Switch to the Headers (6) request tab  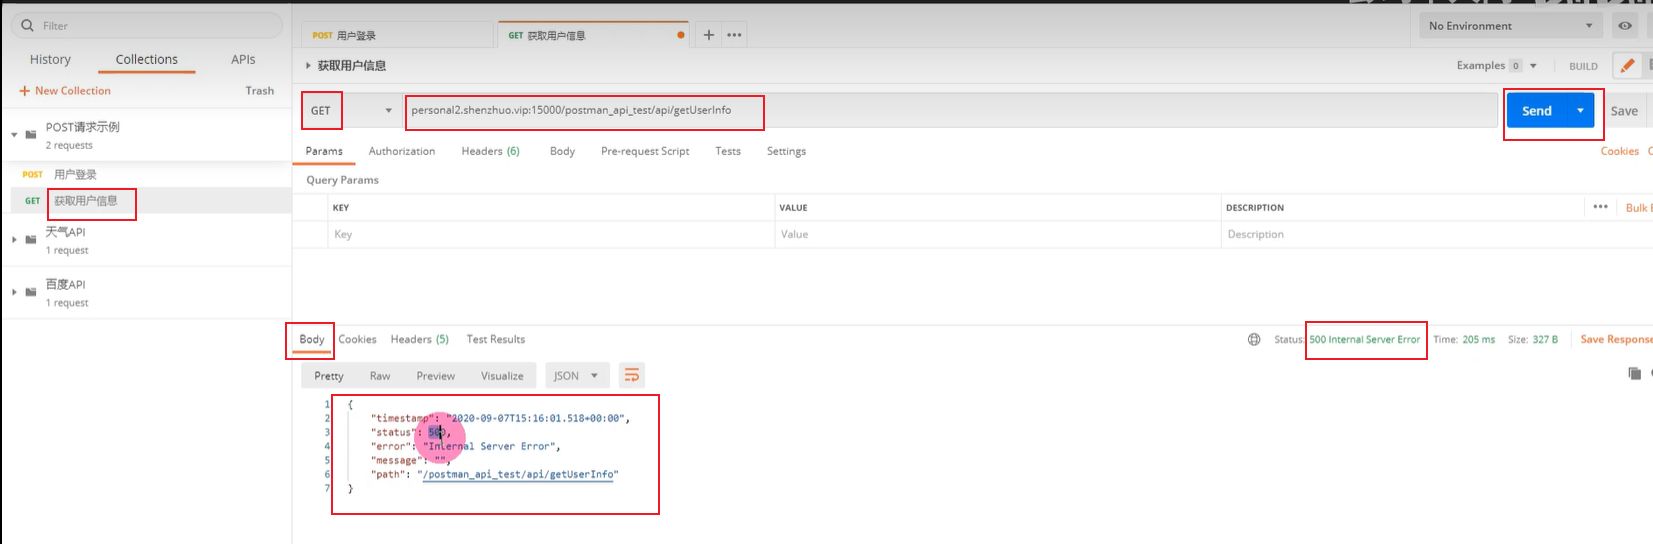490,151
